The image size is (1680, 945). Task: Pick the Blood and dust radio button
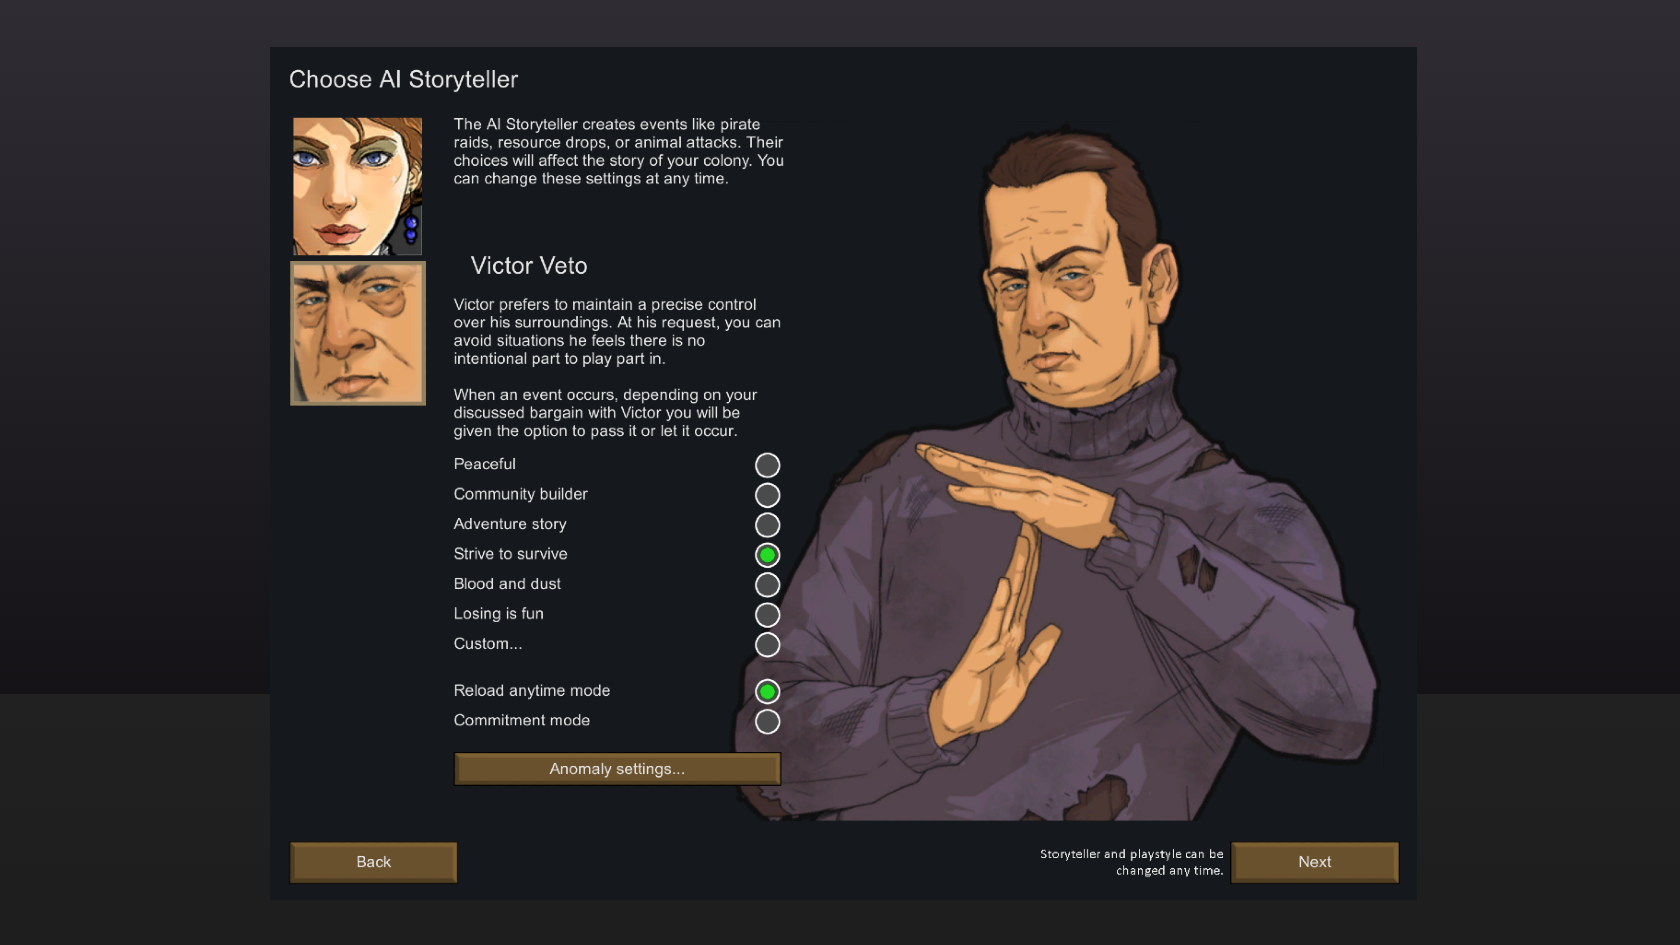(x=767, y=585)
